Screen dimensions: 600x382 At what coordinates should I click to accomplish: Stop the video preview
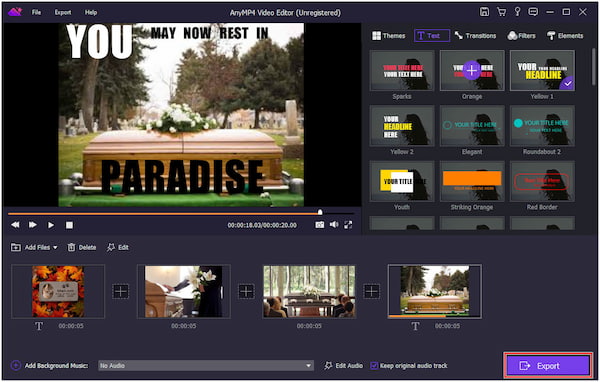(69, 225)
